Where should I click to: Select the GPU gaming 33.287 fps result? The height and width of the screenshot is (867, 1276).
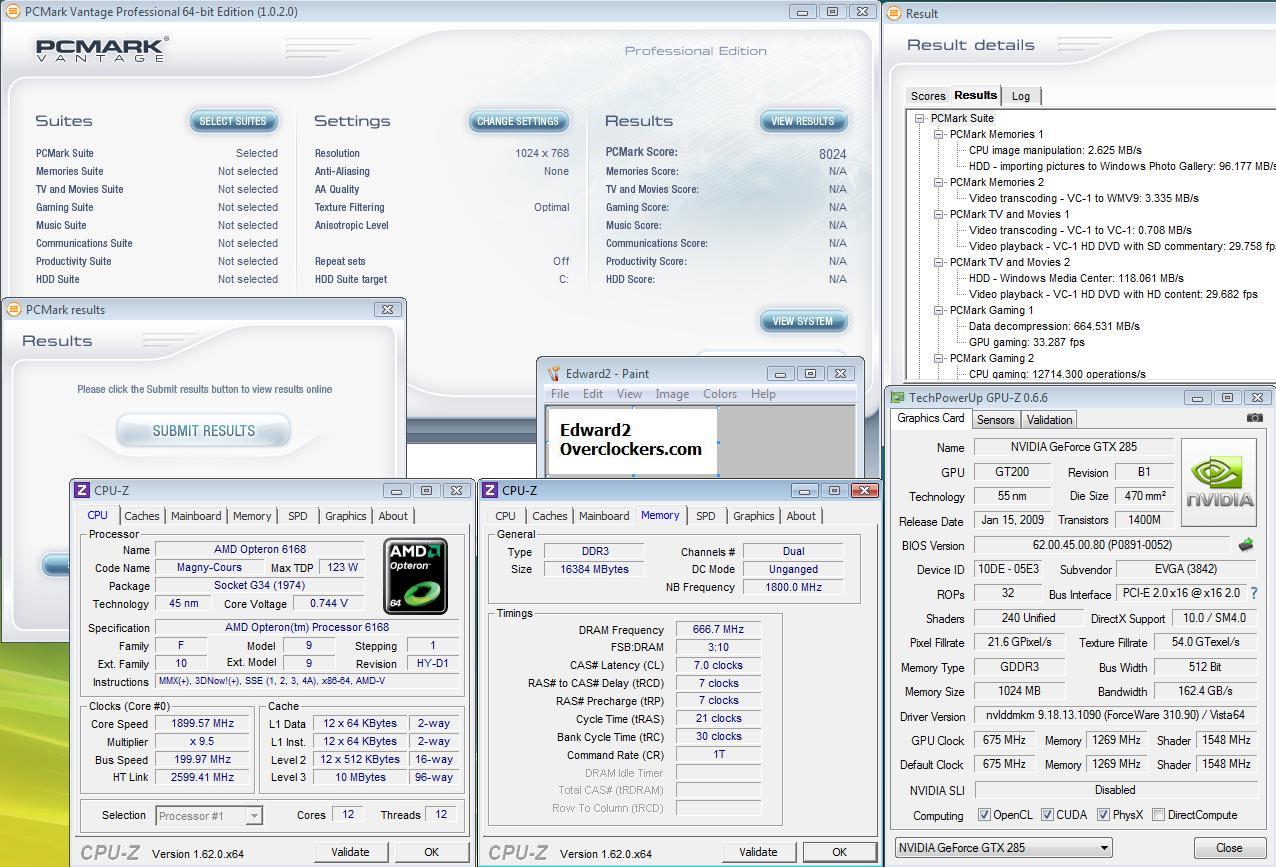(1026, 342)
